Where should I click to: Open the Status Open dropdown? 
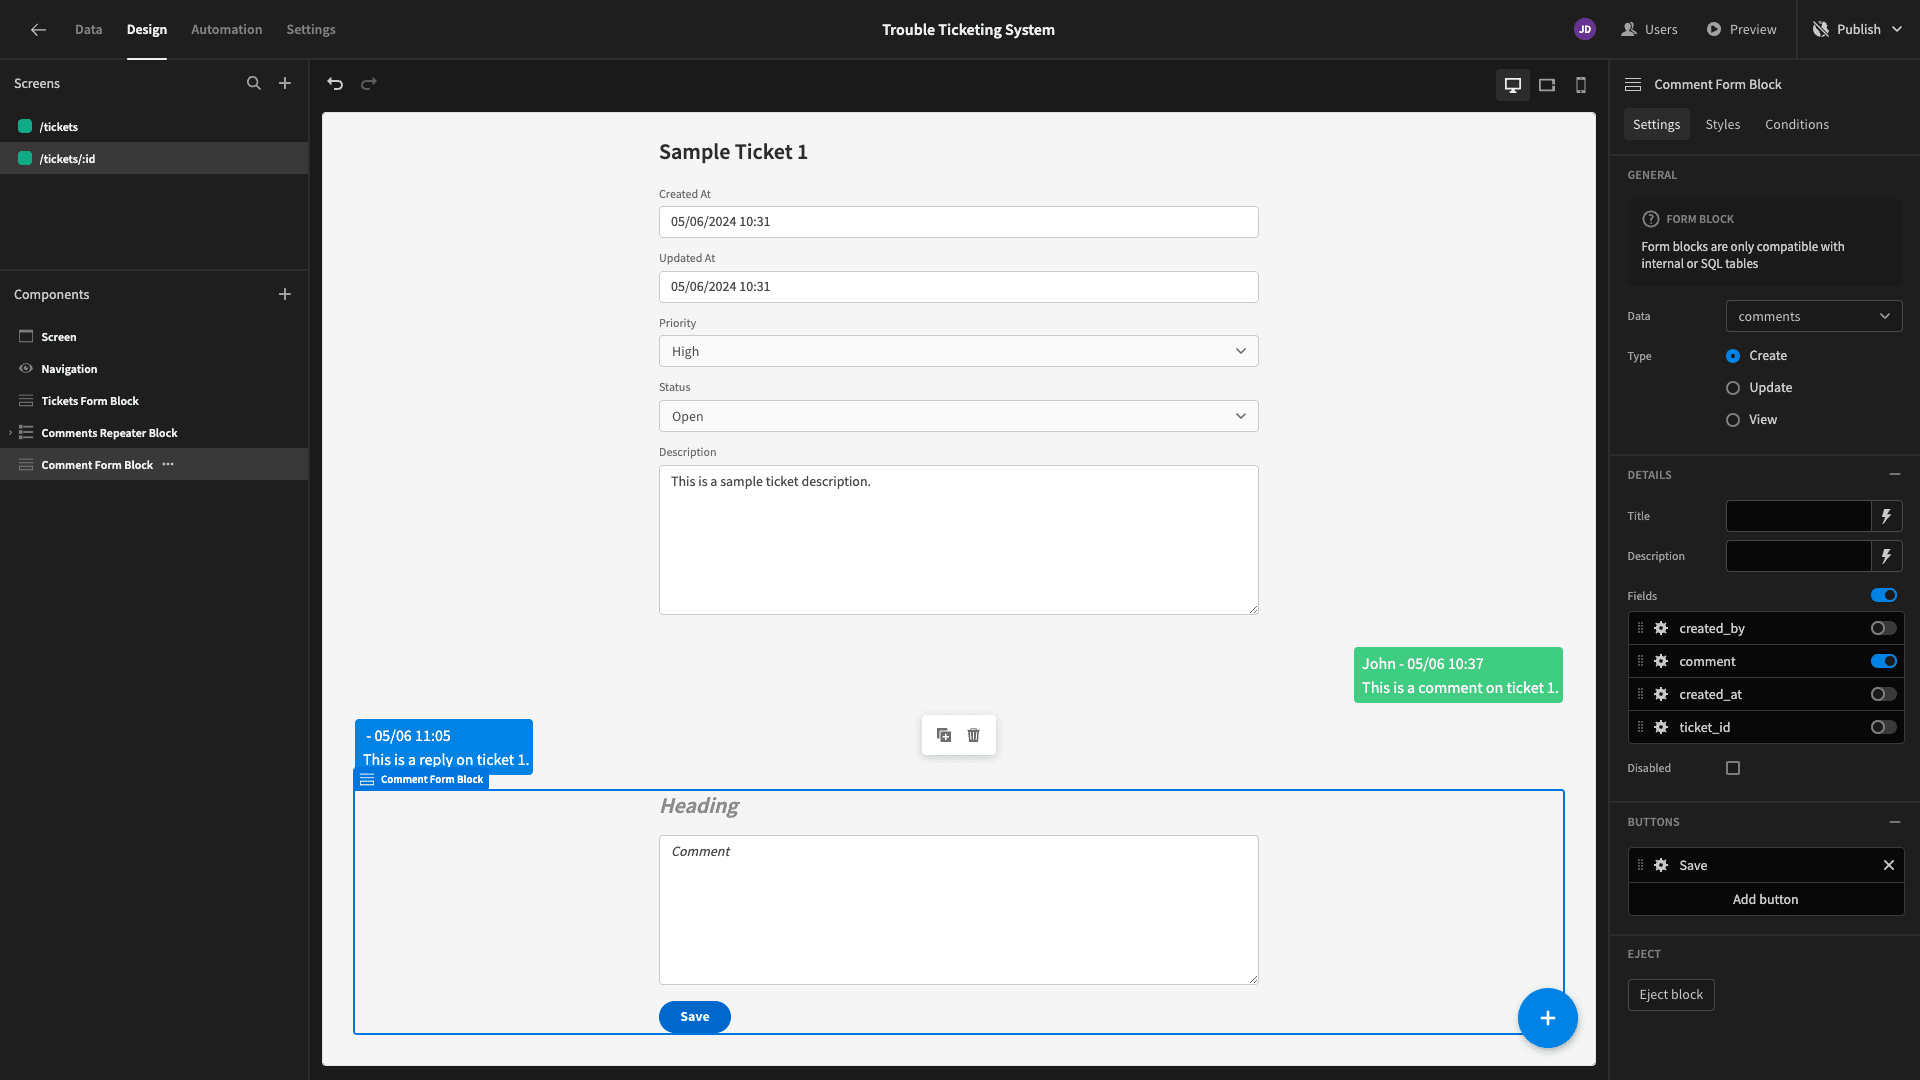pos(958,417)
